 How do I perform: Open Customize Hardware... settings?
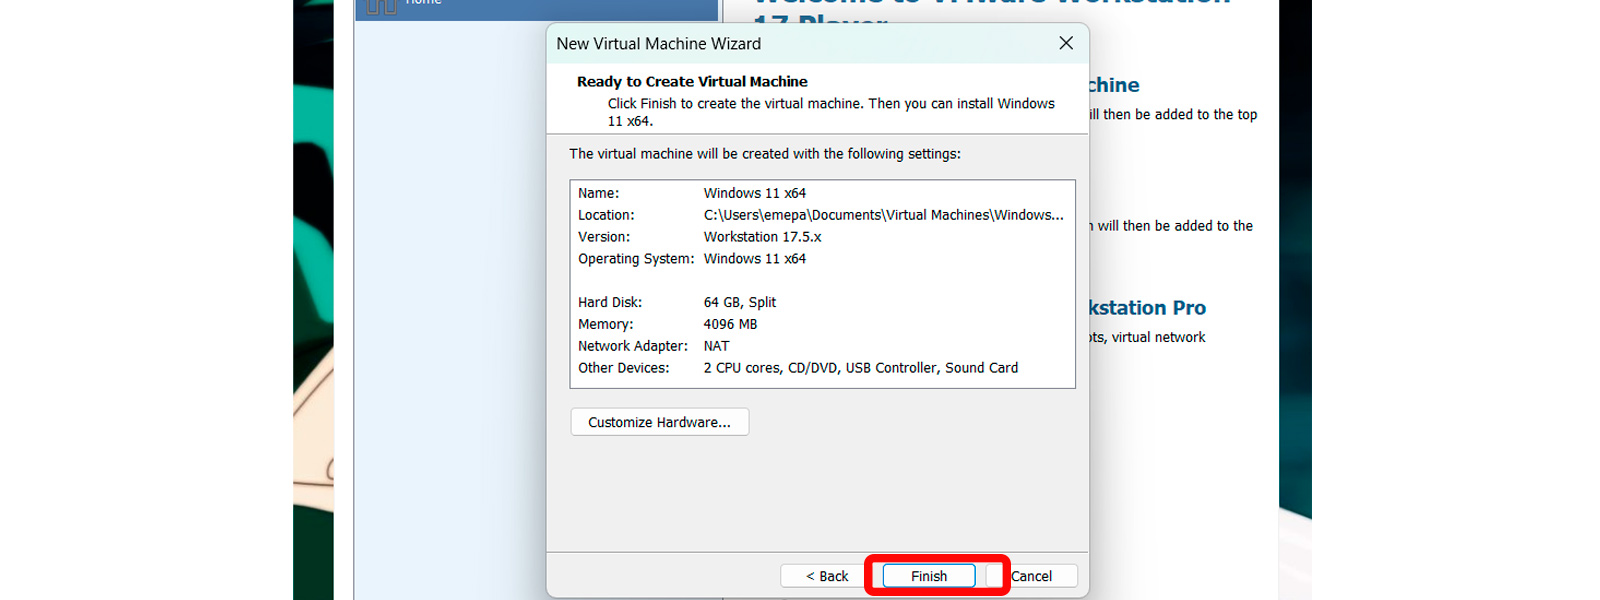(660, 422)
